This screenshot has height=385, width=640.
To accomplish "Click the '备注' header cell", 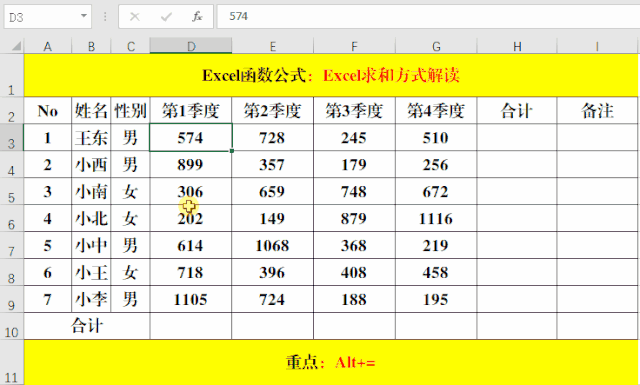I will tap(598, 111).
